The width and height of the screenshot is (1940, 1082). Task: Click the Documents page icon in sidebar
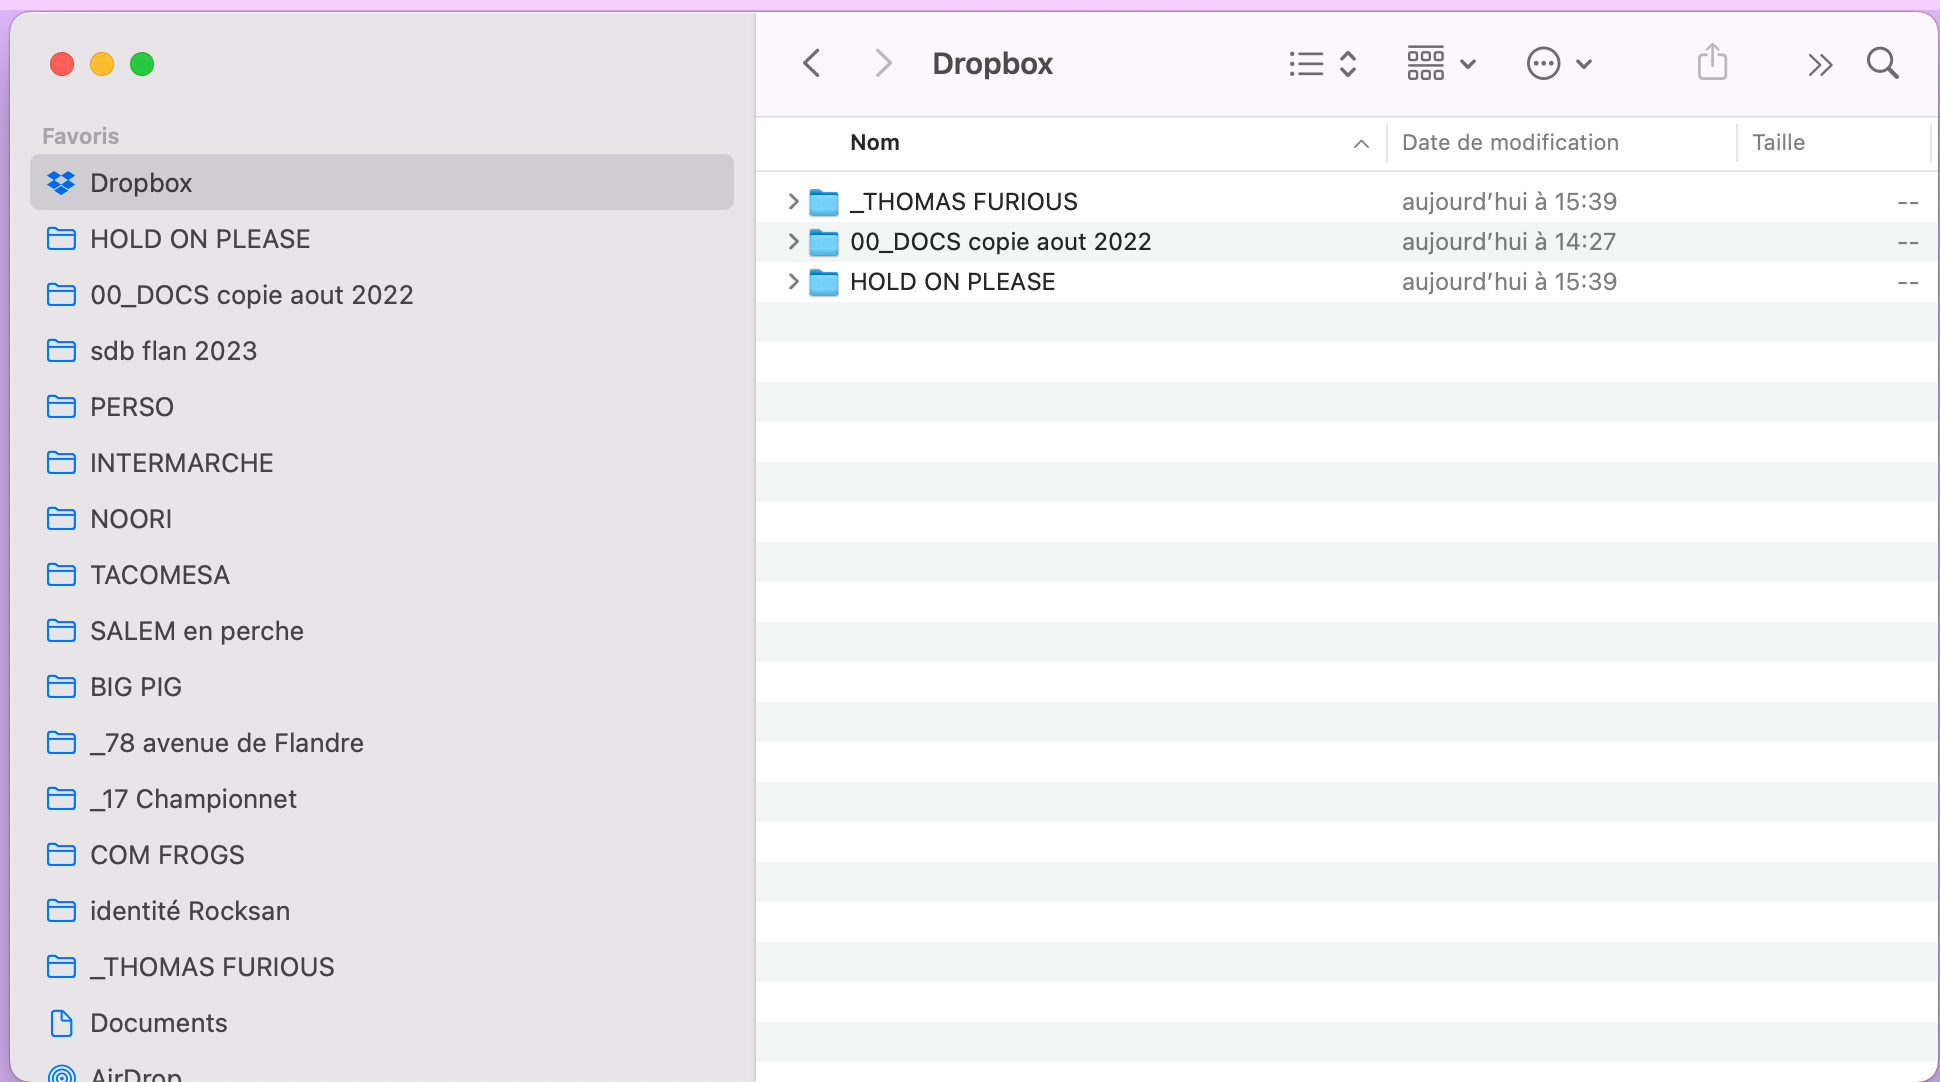(x=61, y=1023)
